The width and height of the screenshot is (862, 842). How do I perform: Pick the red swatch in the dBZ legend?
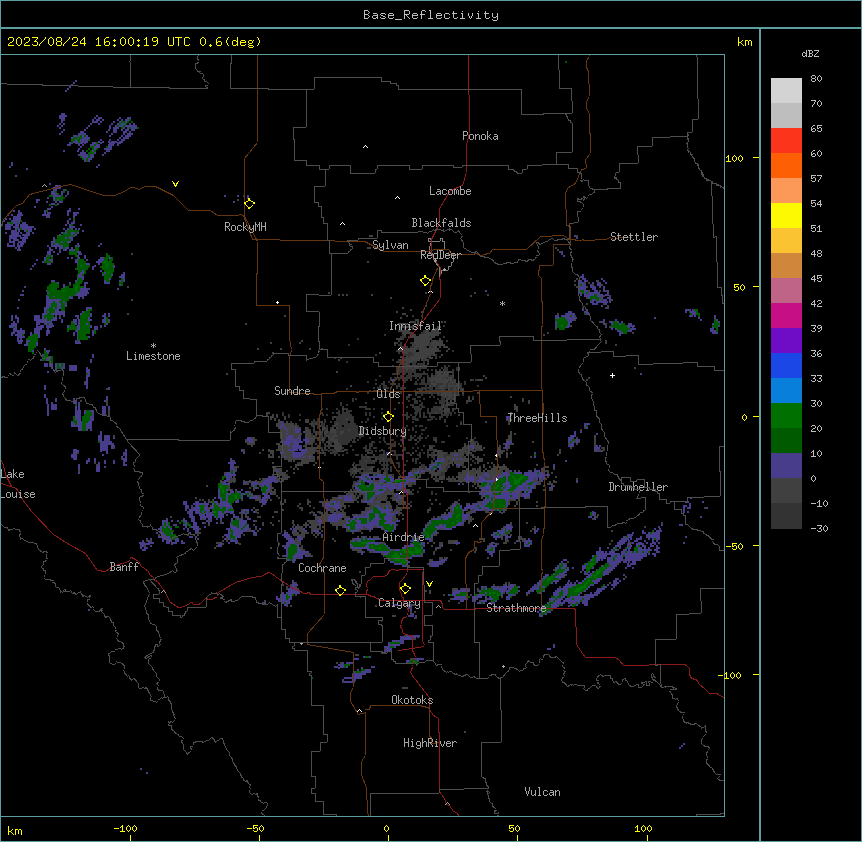786,141
